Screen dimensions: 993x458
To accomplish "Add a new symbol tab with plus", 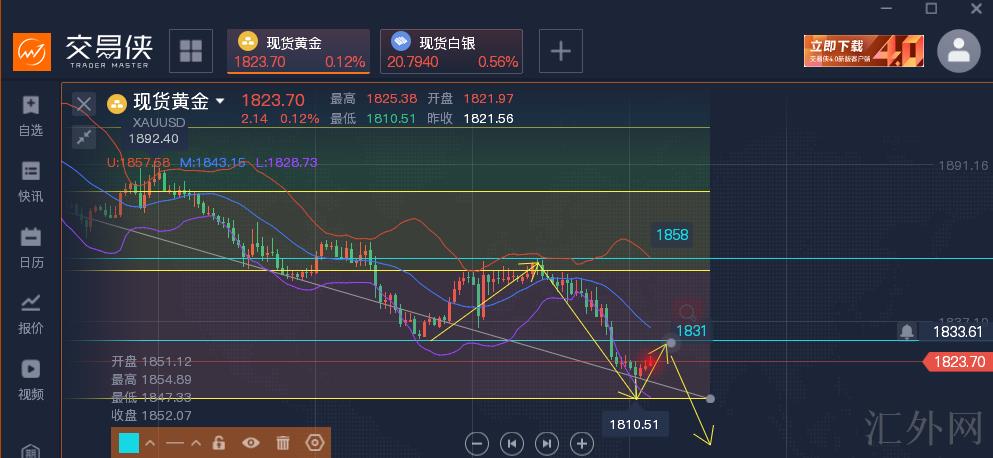I will [561, 51].
